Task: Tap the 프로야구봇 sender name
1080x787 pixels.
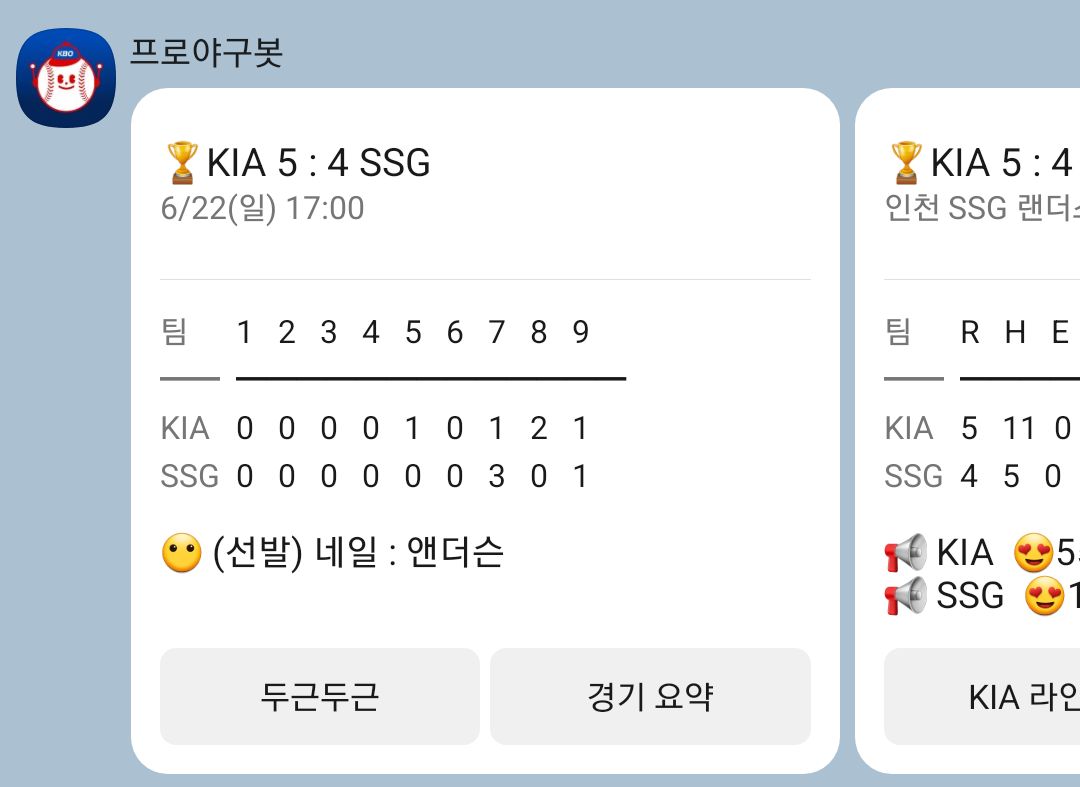Action: coord(206,52)
